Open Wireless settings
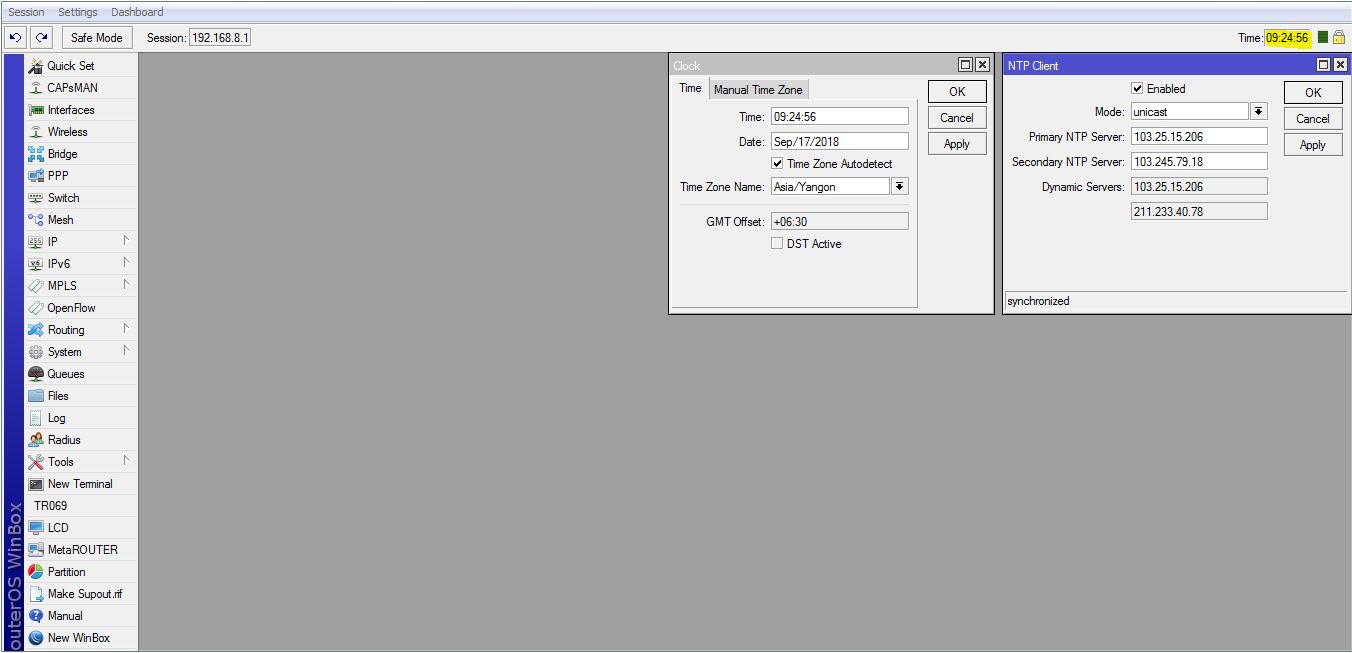The image size is (1352, 653). pyautogui.click(x=81, y=132)
